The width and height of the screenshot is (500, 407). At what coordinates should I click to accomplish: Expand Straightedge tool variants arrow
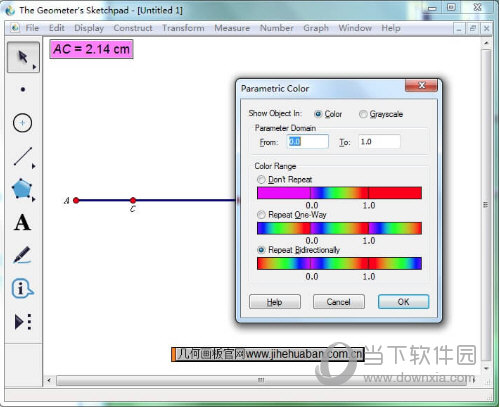[x=34, y=166]
